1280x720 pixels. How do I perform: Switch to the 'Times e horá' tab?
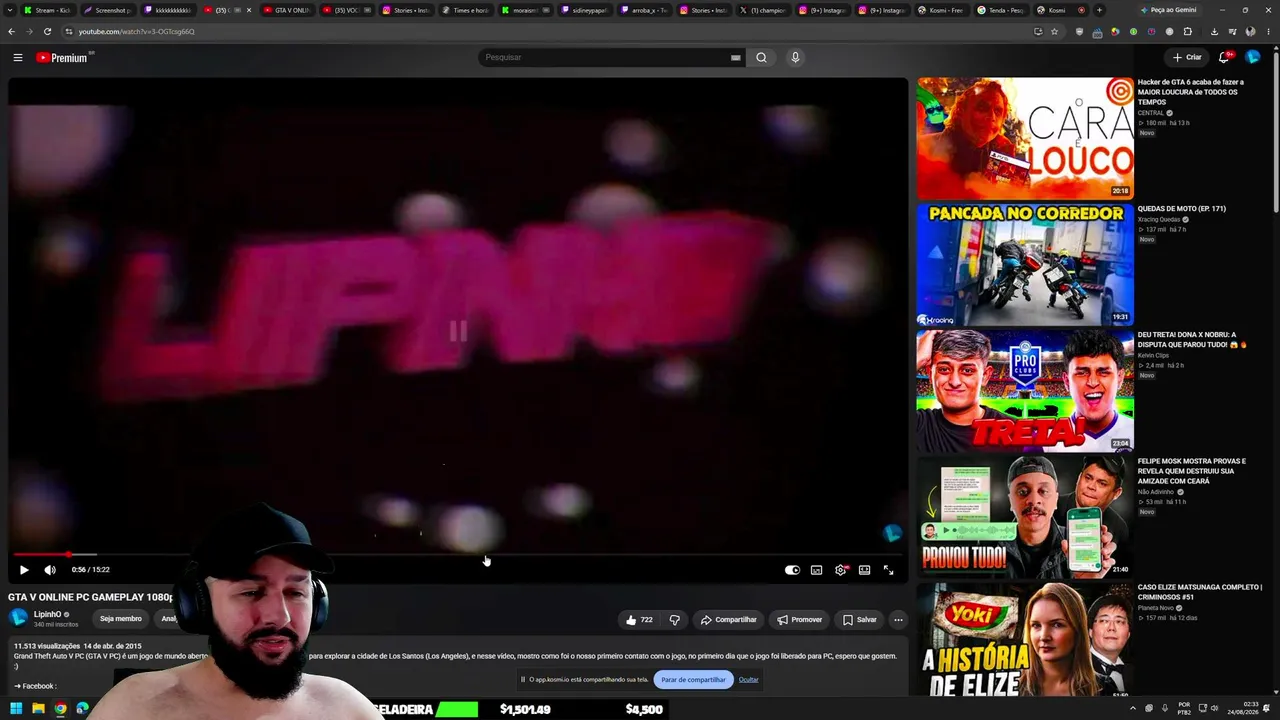click(465, 10)
